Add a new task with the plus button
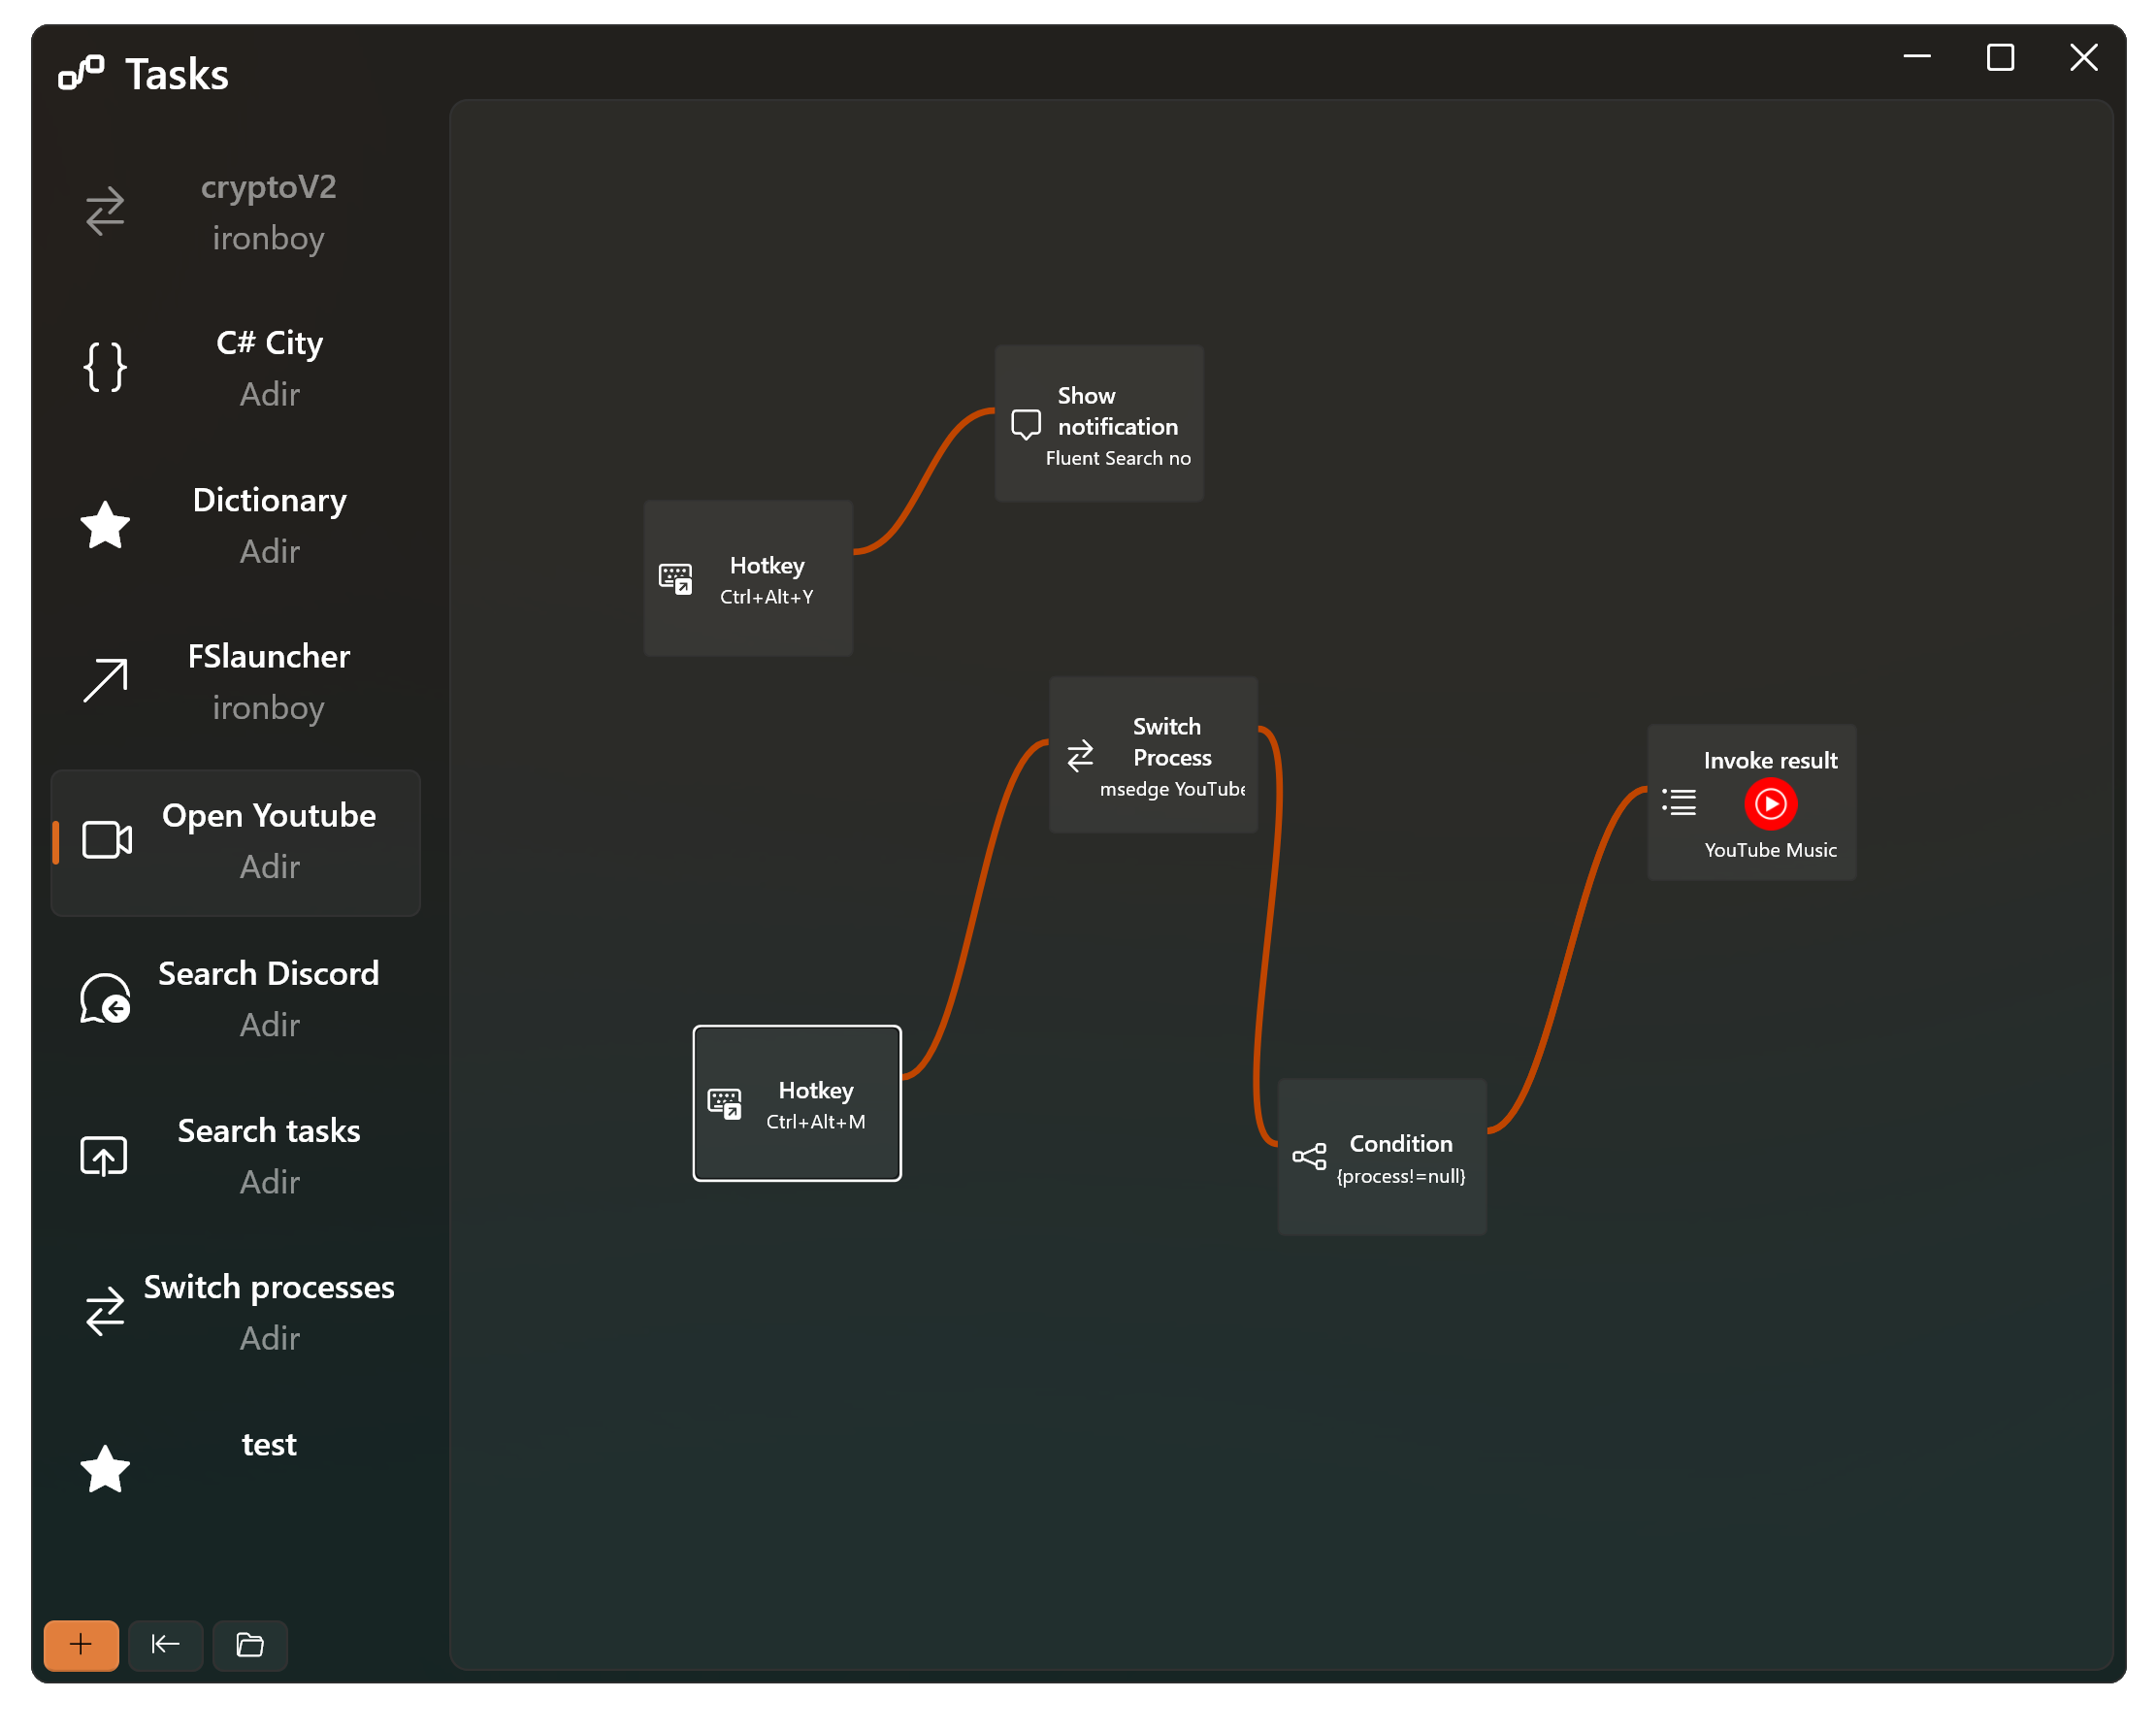The width and height of the screenshot is (2156, 1731). pyautogui.click(x=81, y=1645)
